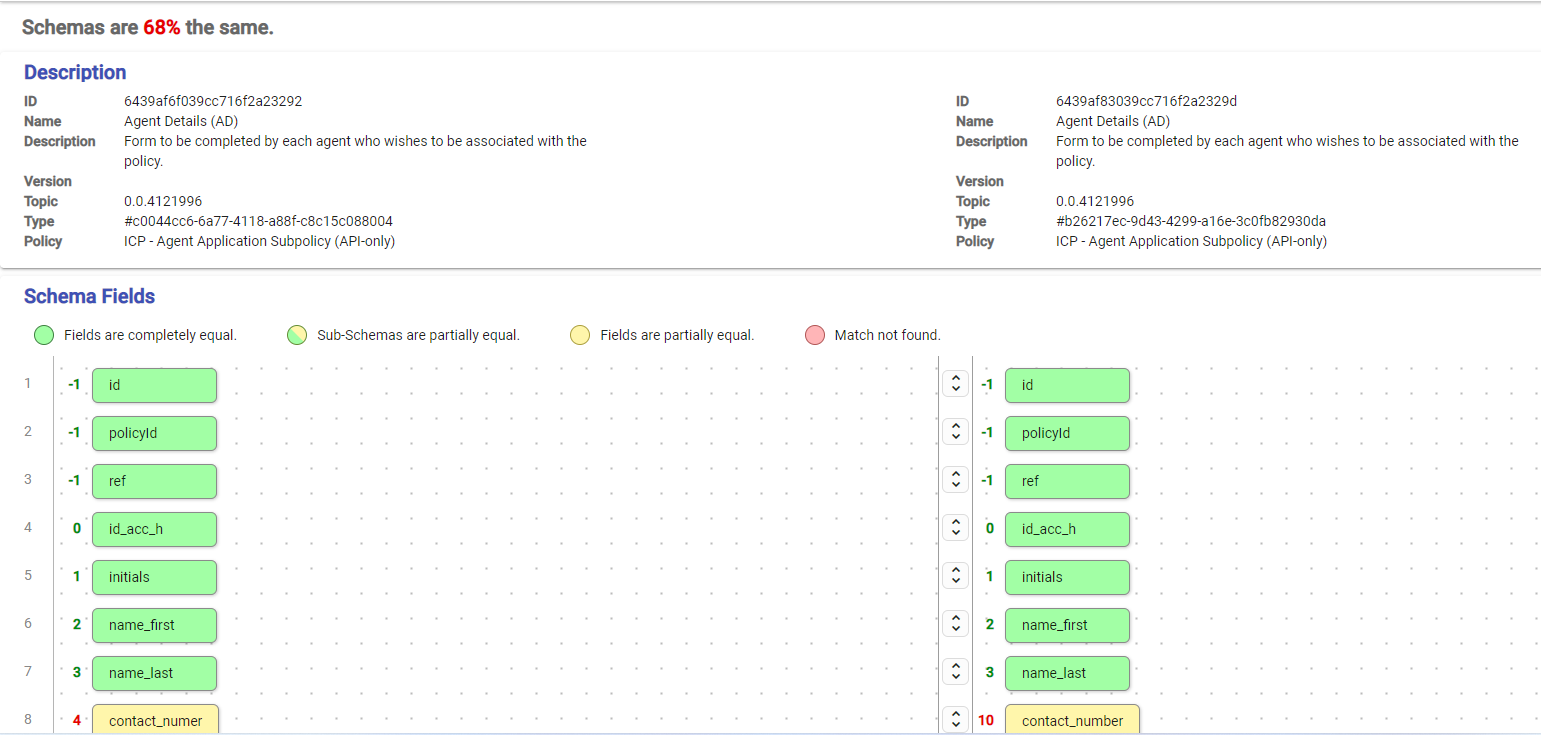Select "contact_number" in the right schema
The width and height of the screenshot is (1541, 735).
1072,719
